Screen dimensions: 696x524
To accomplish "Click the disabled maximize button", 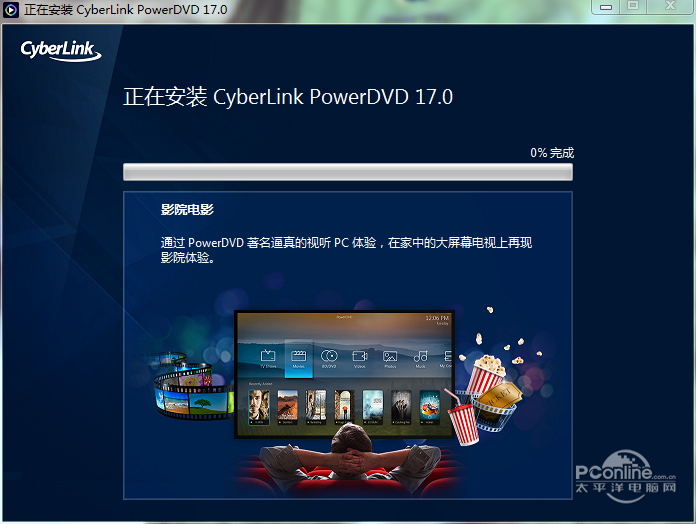I will pyautogui.click(x=633, y=6).
